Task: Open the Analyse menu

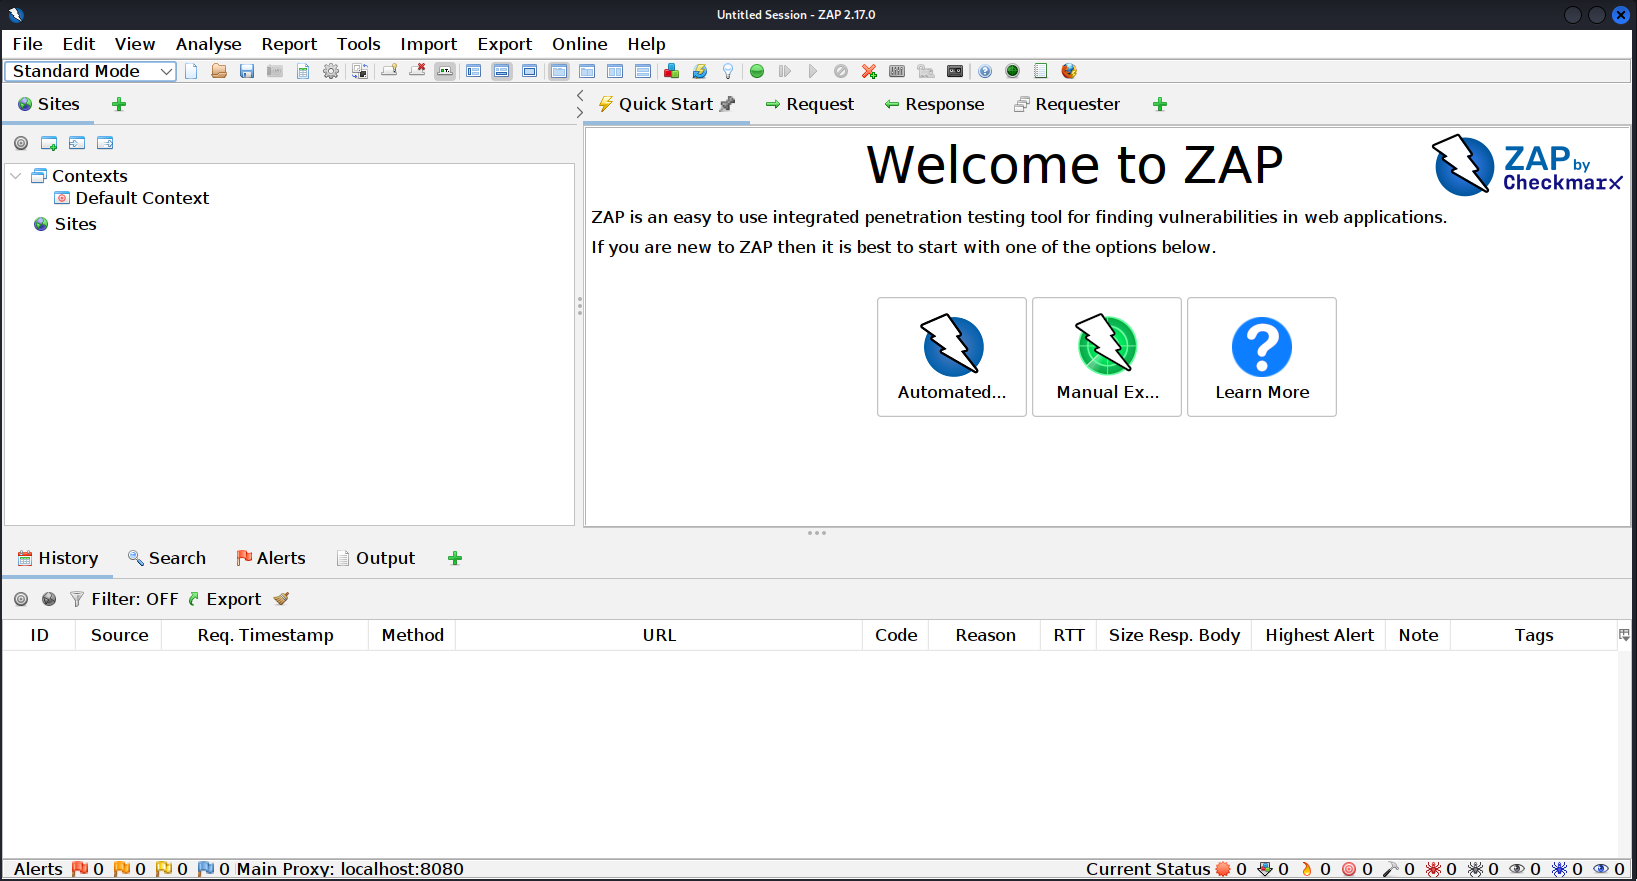Action: 208,44
